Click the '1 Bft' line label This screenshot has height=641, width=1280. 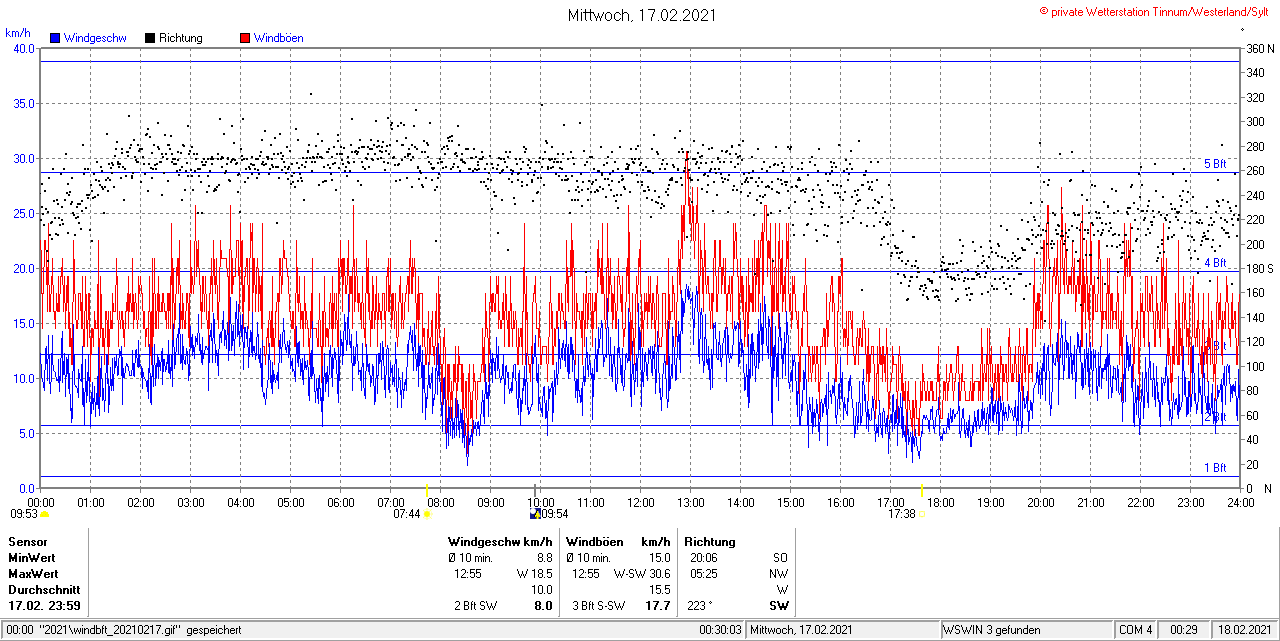pos(1215,468)
